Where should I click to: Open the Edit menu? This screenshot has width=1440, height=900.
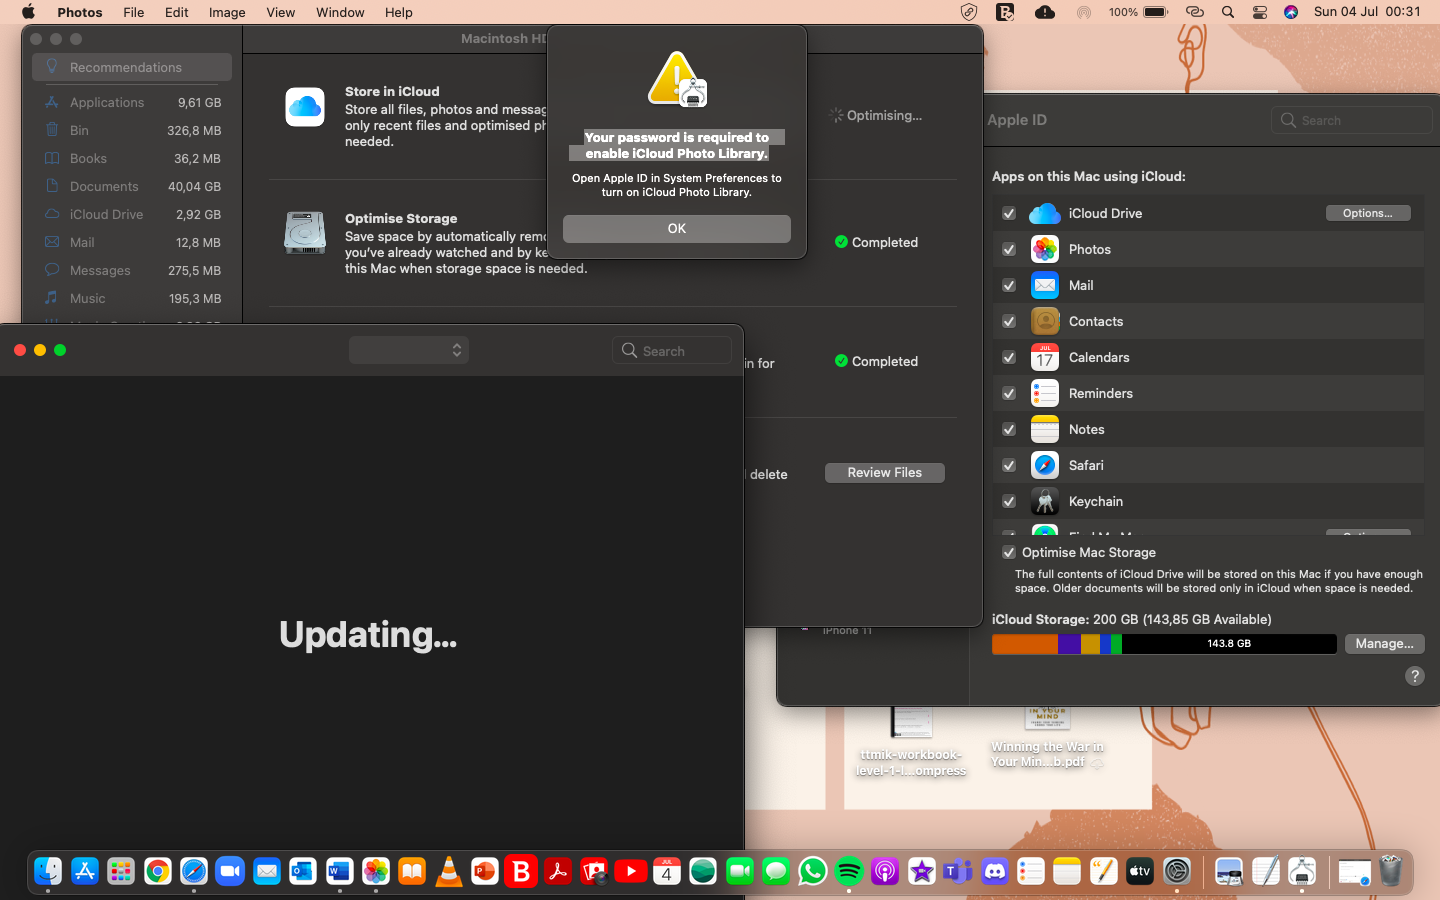177,12
